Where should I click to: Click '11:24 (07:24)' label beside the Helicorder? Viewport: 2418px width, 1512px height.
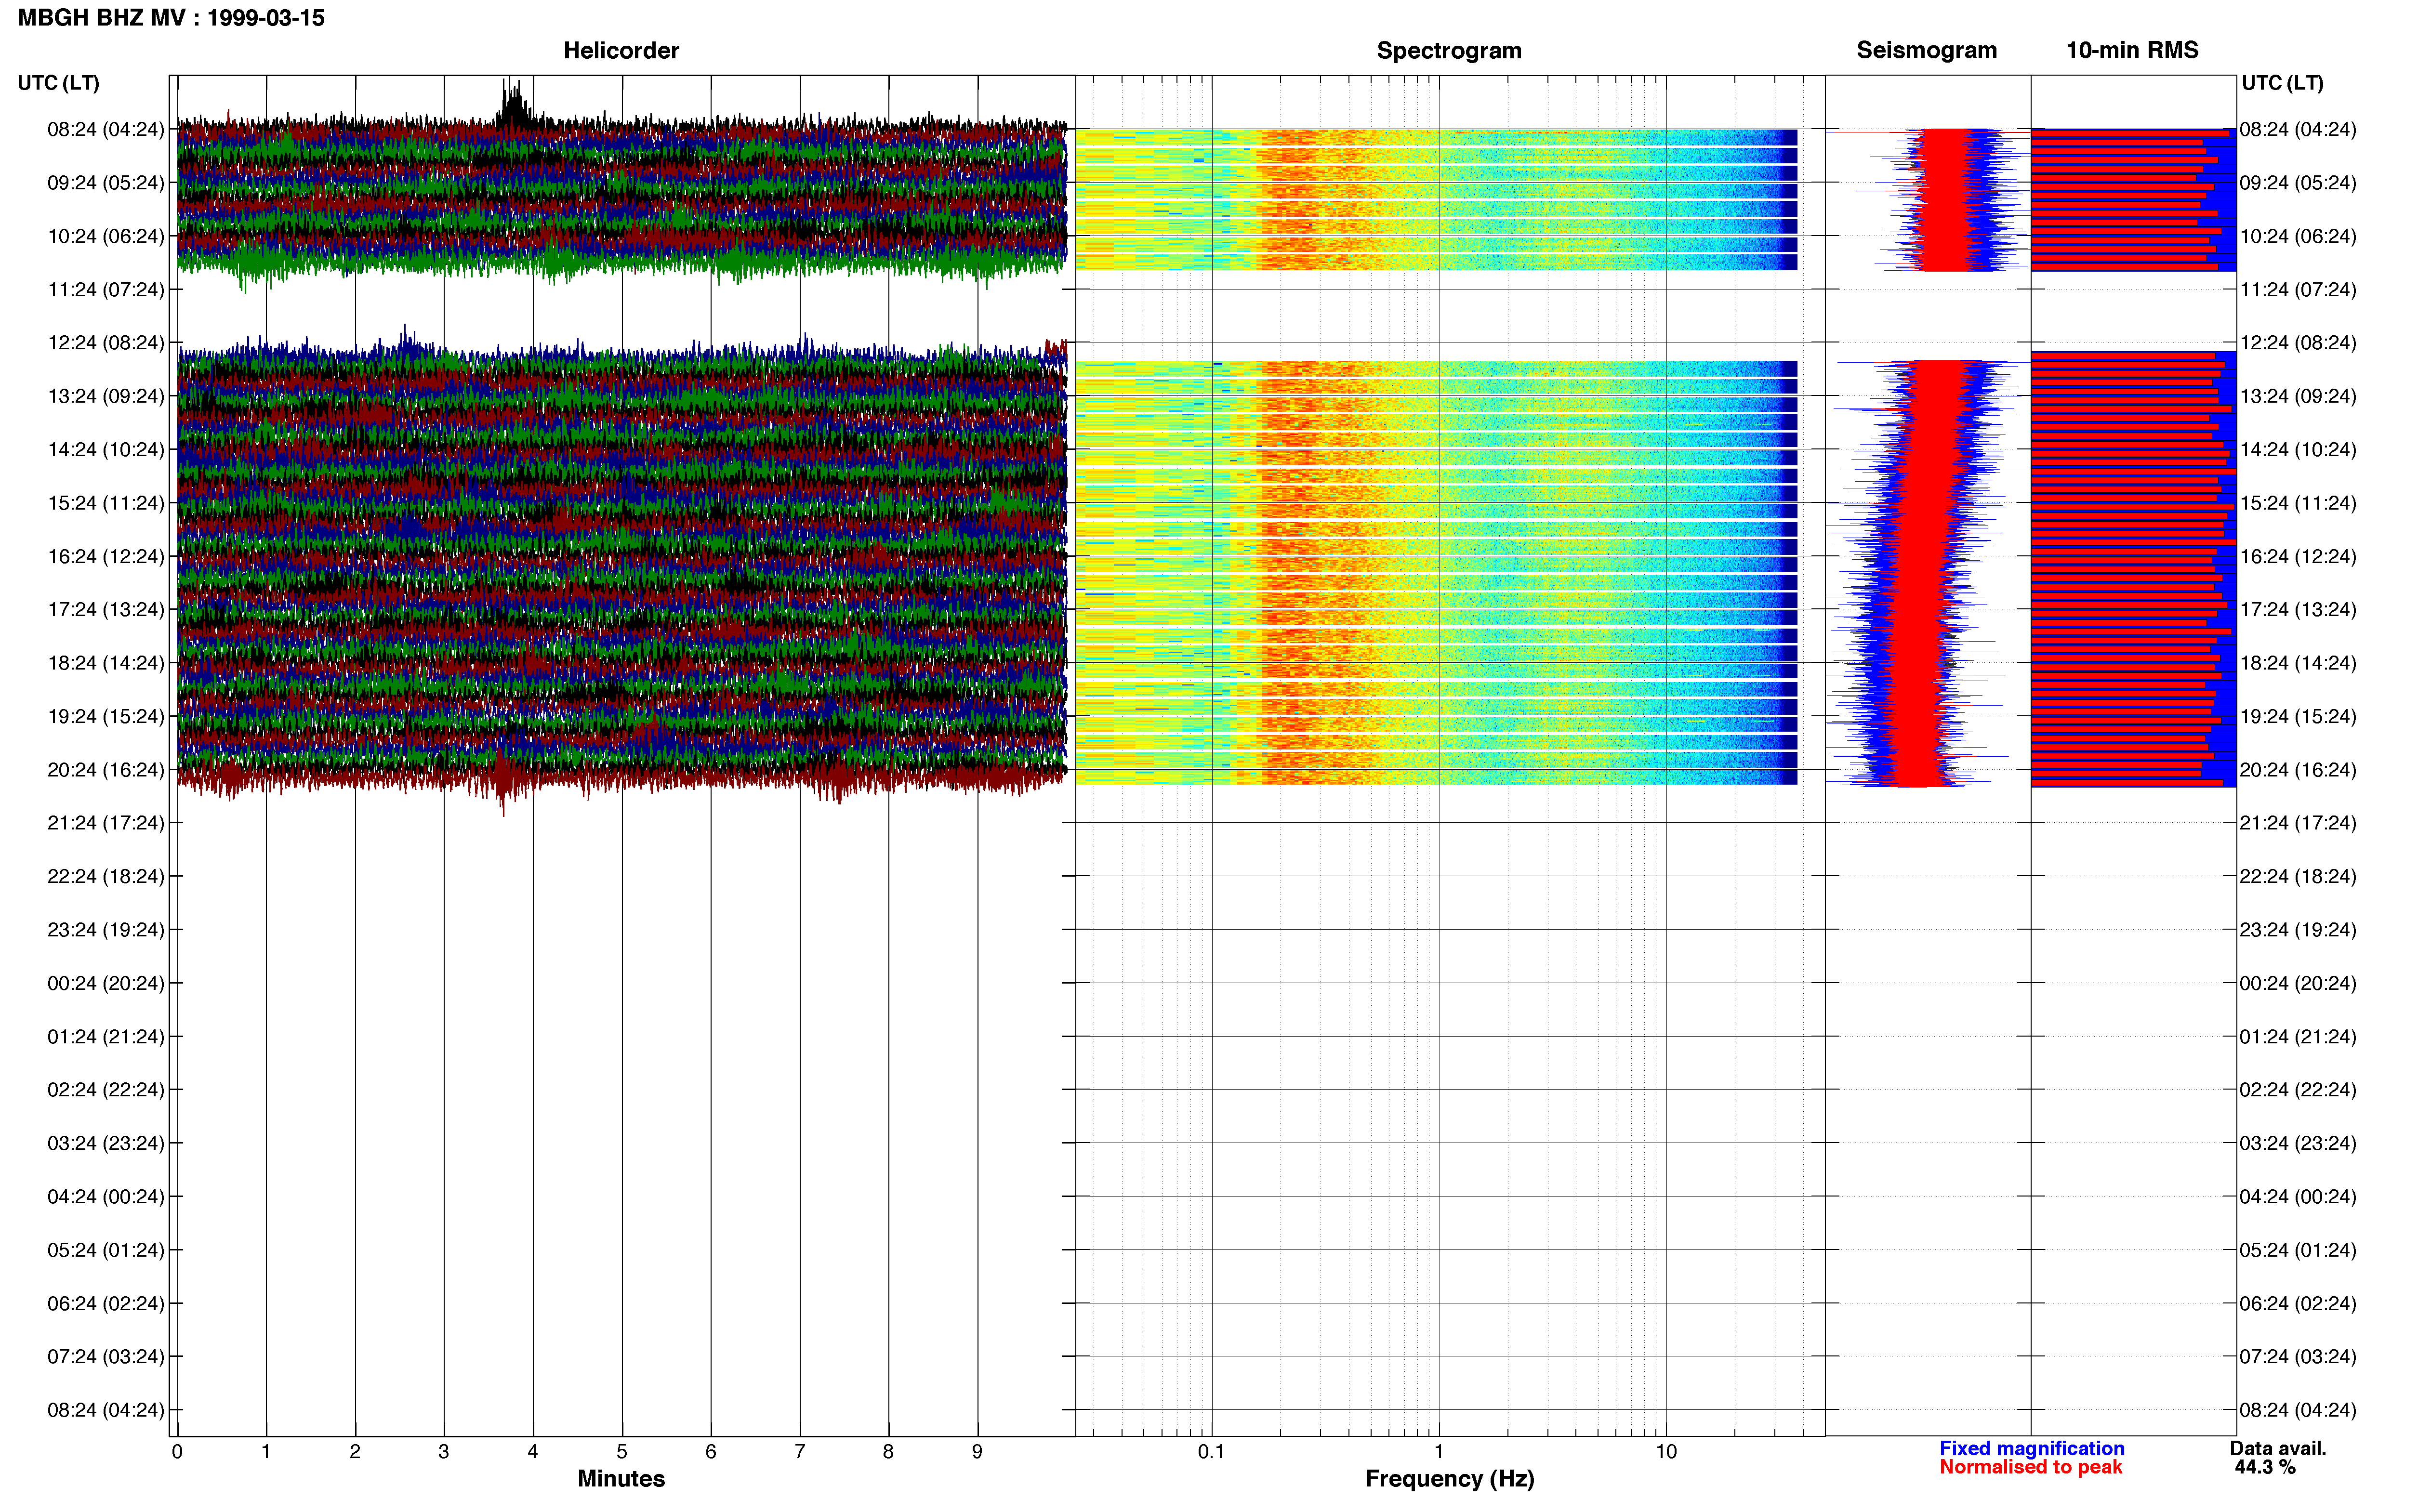pyautogui.click(x=106, y=290)
